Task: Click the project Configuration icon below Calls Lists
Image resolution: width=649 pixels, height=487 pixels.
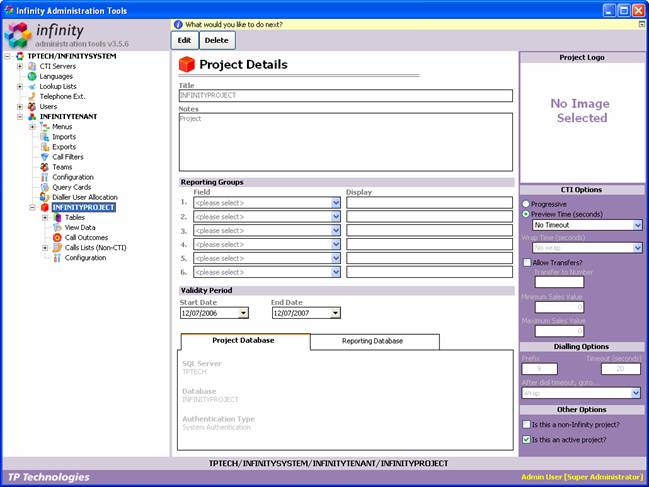Action: 58,258
